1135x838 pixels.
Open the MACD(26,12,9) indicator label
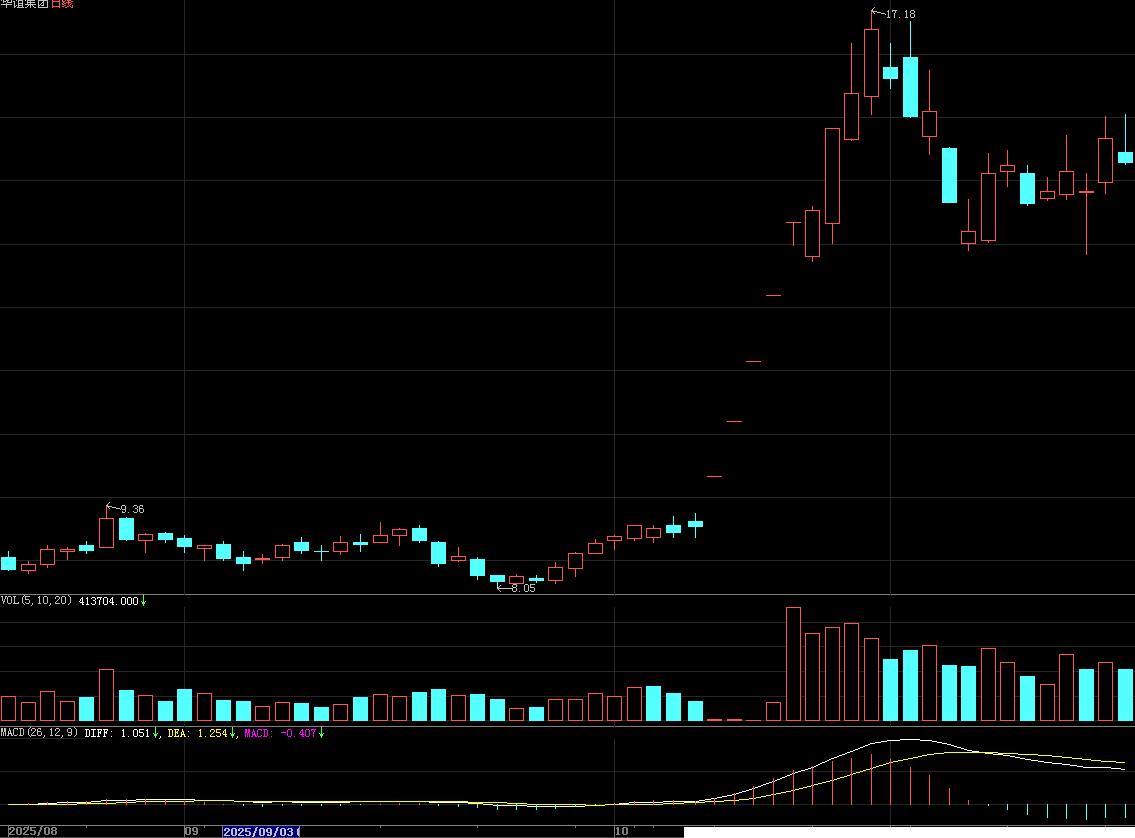(39, 733)
